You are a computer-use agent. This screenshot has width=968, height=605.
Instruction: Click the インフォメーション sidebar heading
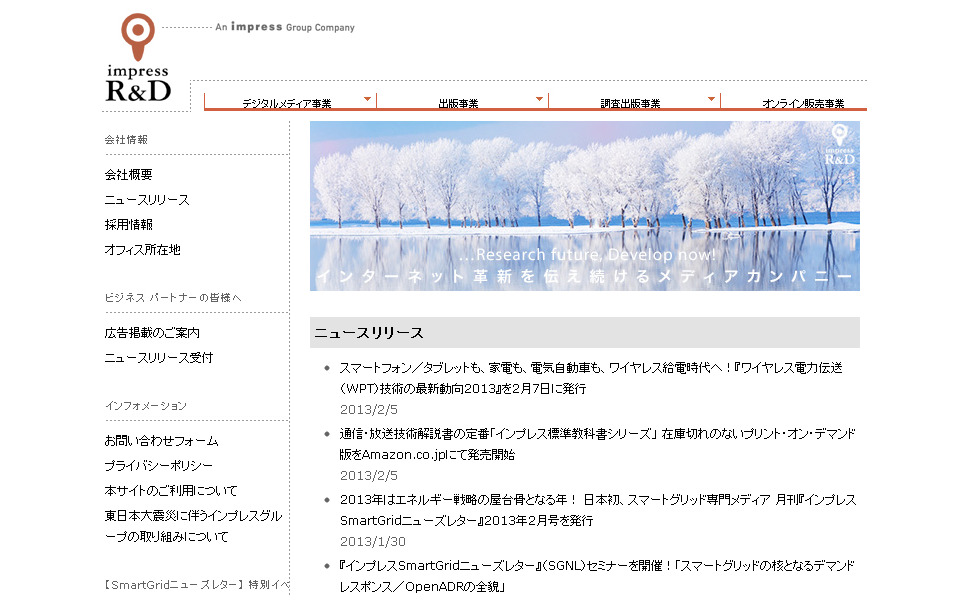146,406
